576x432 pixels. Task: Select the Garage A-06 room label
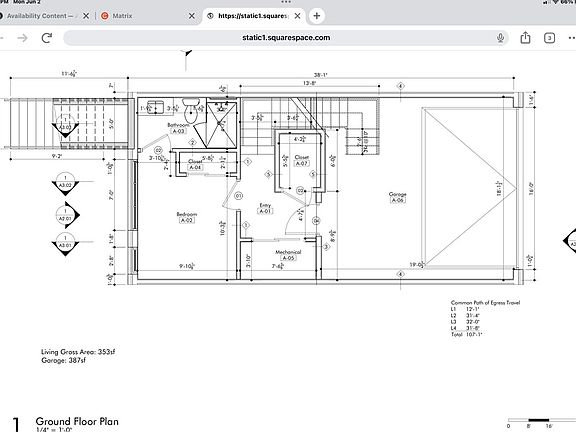[x=397, y=197]
